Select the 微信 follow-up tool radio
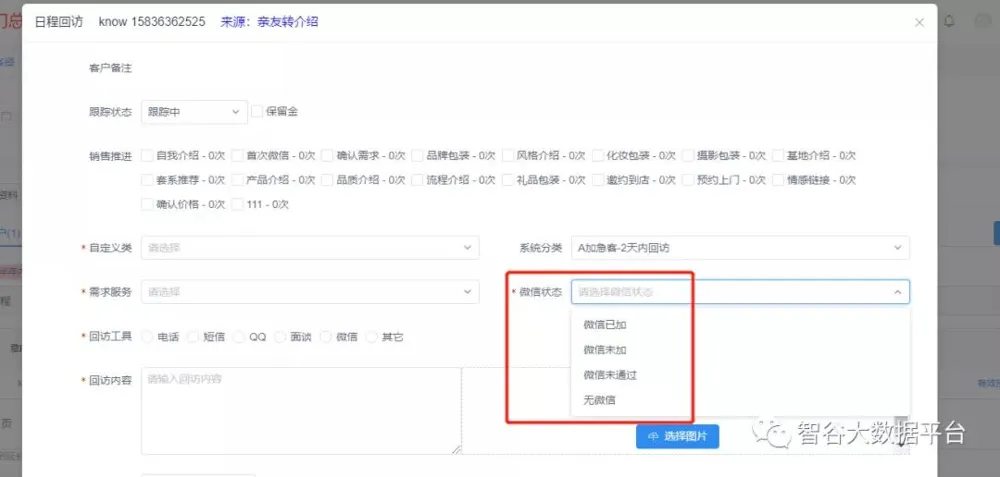The image size is (1000, 477). 326,337
